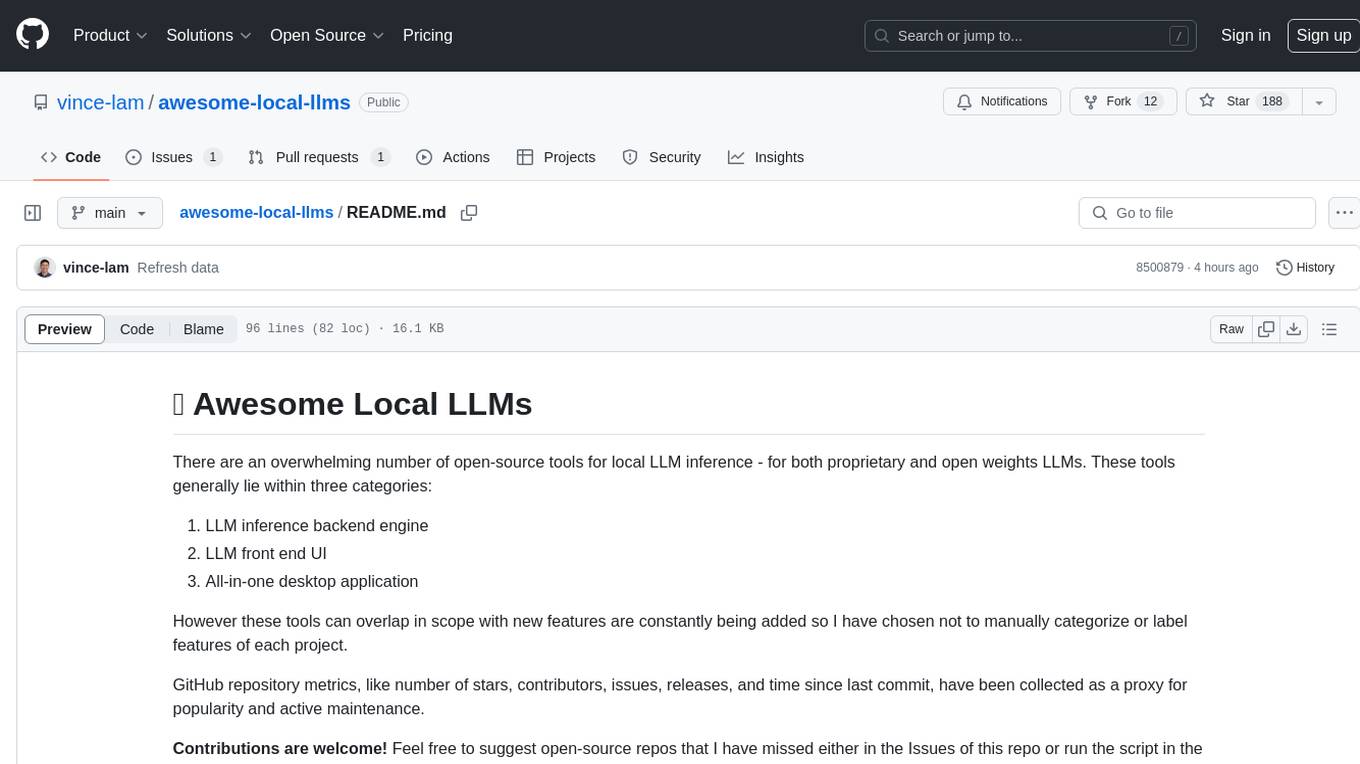Star the repository
Screen dimensions: 1360x764
pos(1243,102)
